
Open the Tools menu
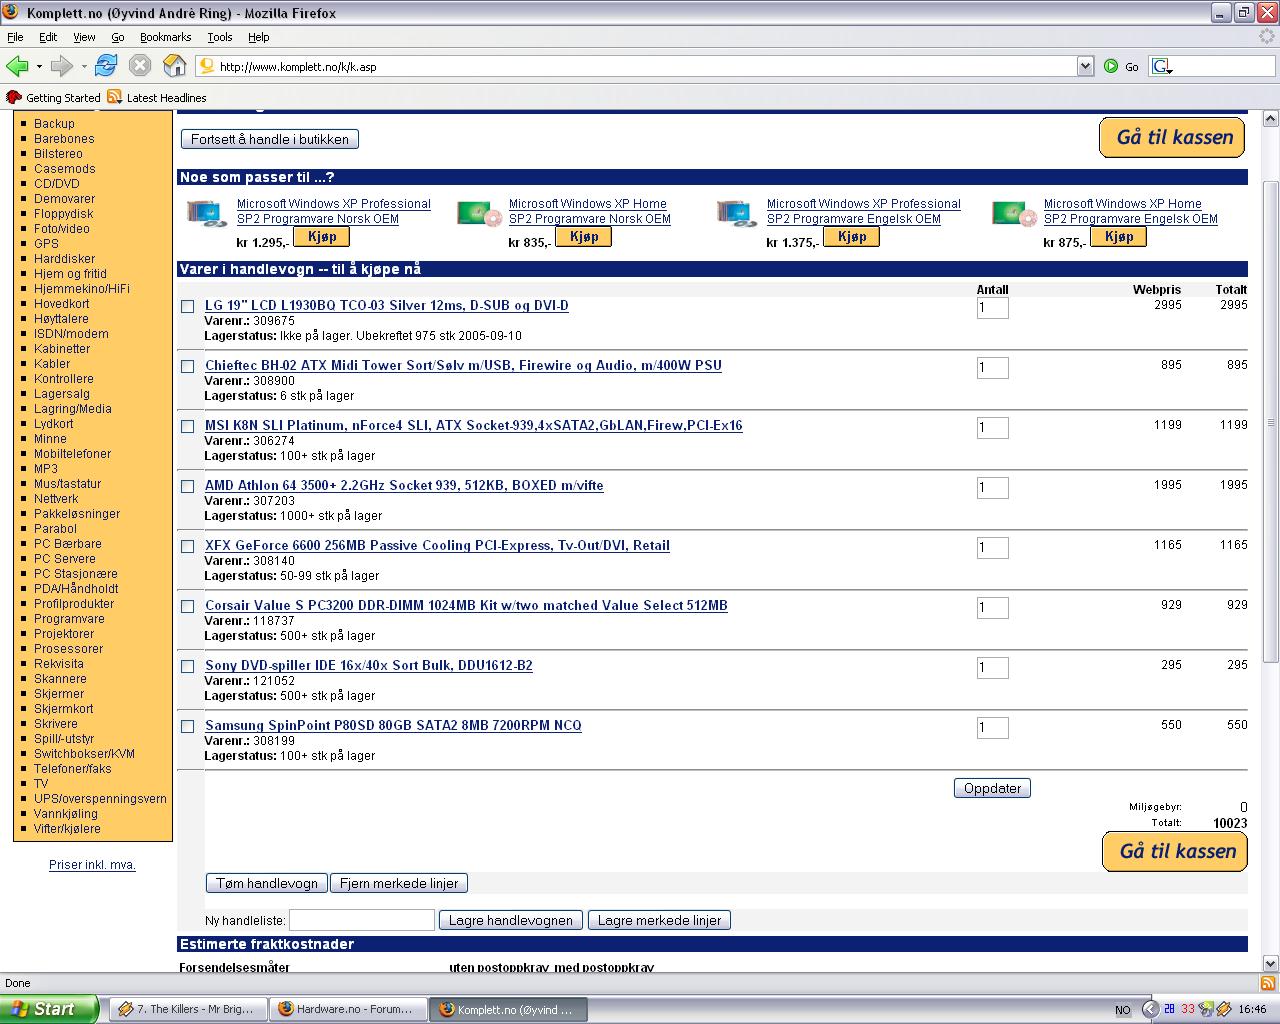(220, 37)
